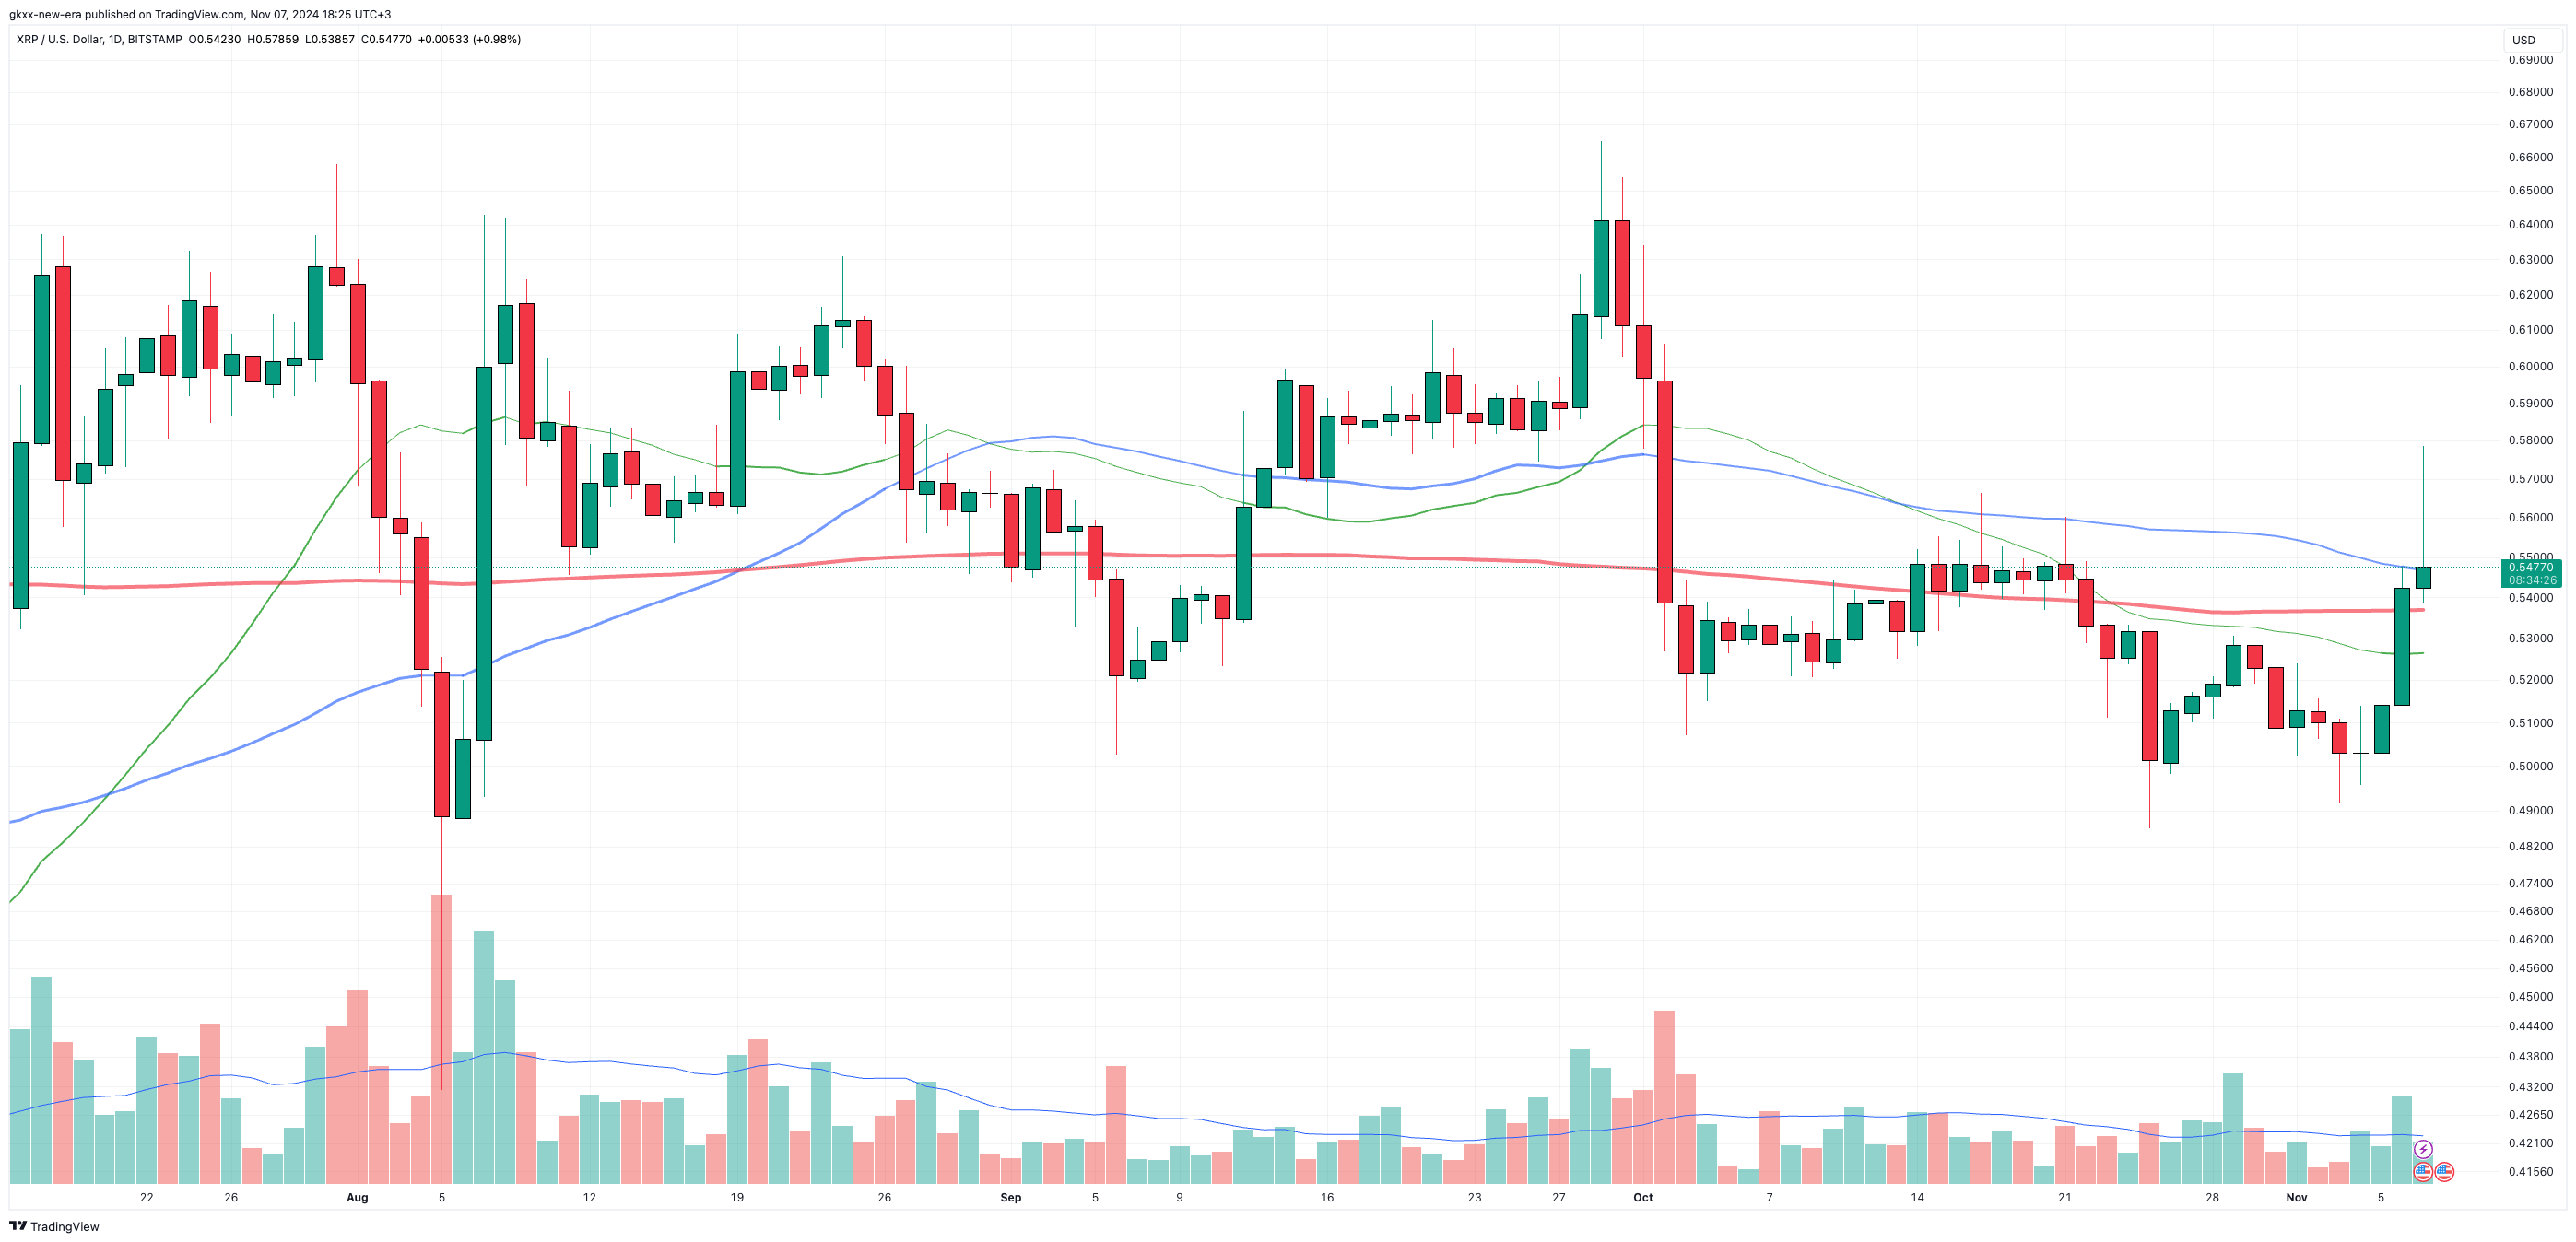Click the XRP / U.S. Dollar symbol title

(x=59, y=39)
